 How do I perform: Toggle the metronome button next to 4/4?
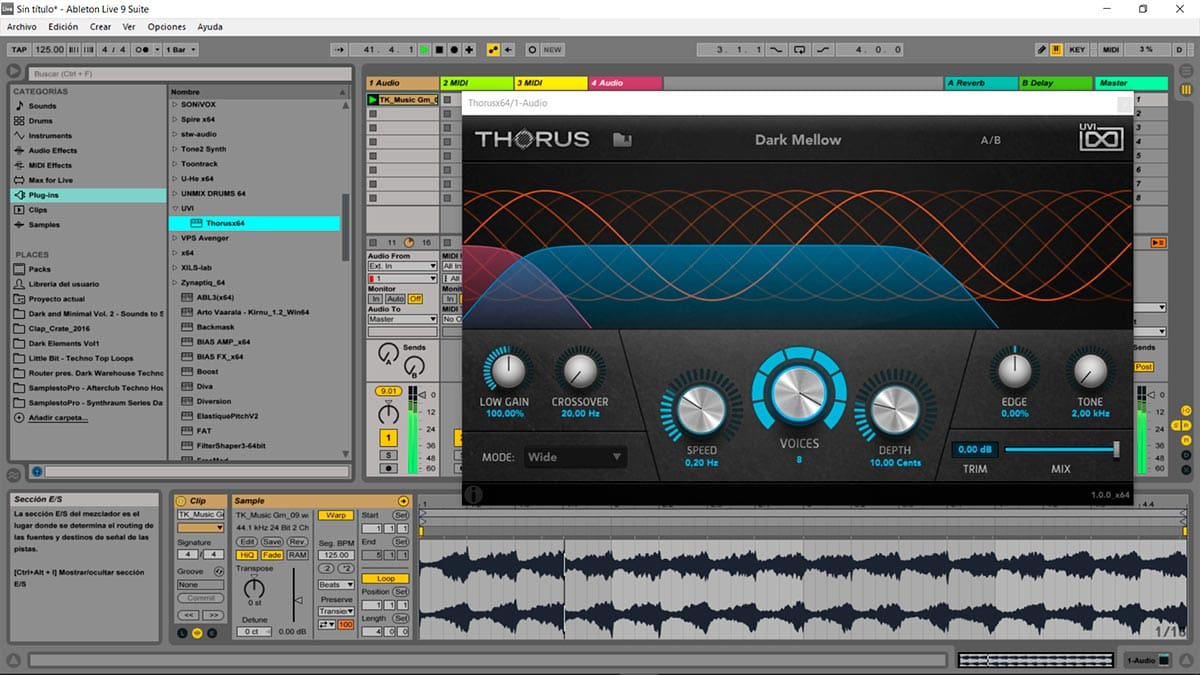point(144,49)
